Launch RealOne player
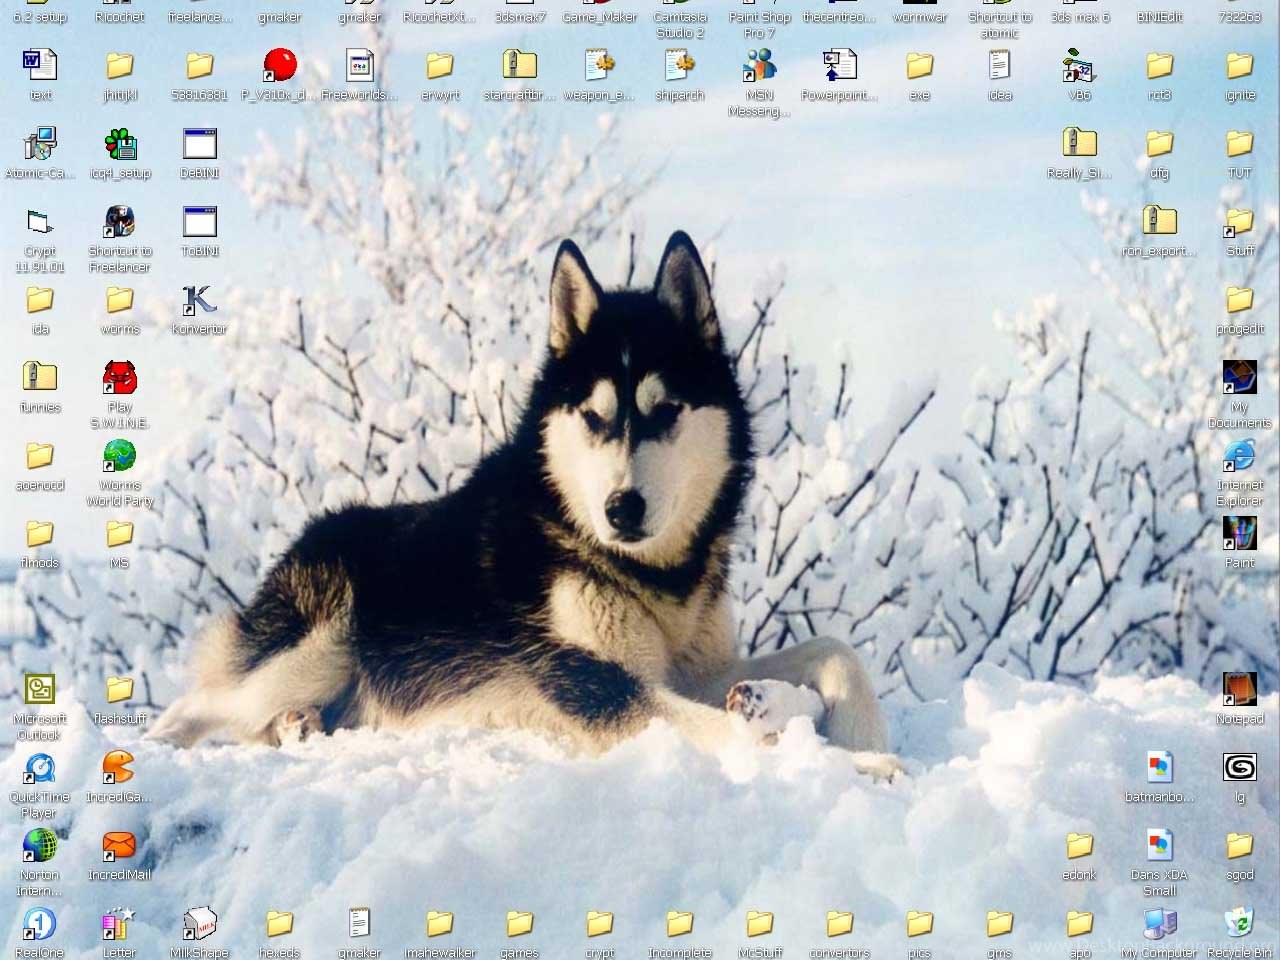Screen dimensions: 1280x960 40,924
